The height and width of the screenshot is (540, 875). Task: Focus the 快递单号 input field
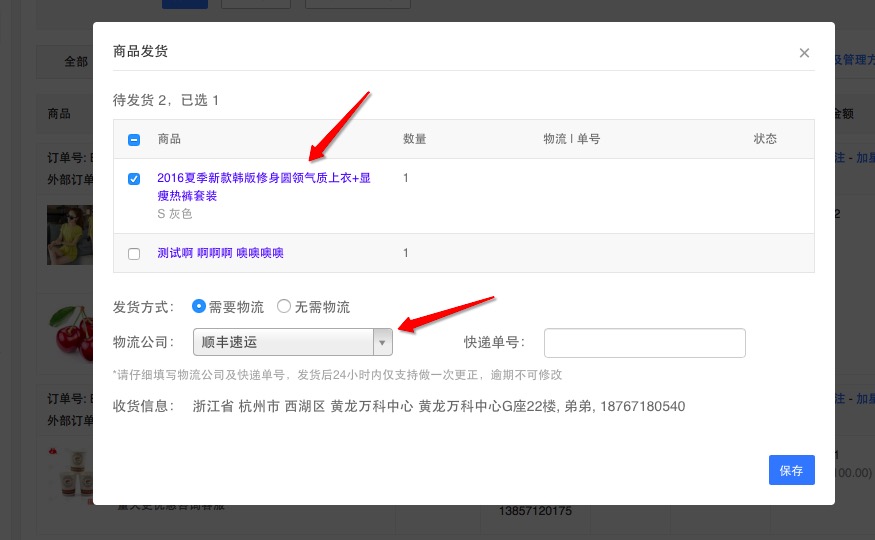(x=645, y=343)
